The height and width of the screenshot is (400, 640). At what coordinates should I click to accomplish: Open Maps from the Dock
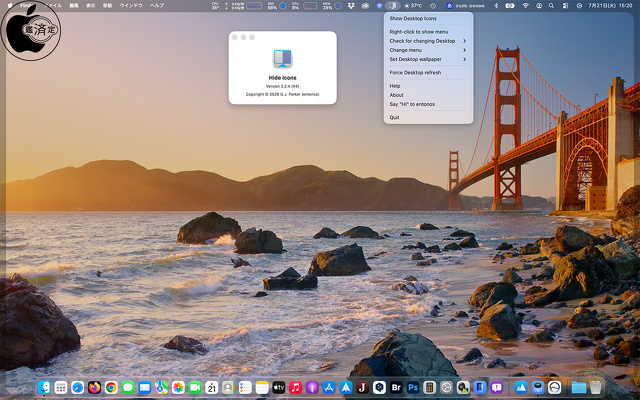(x=161, y=387)
